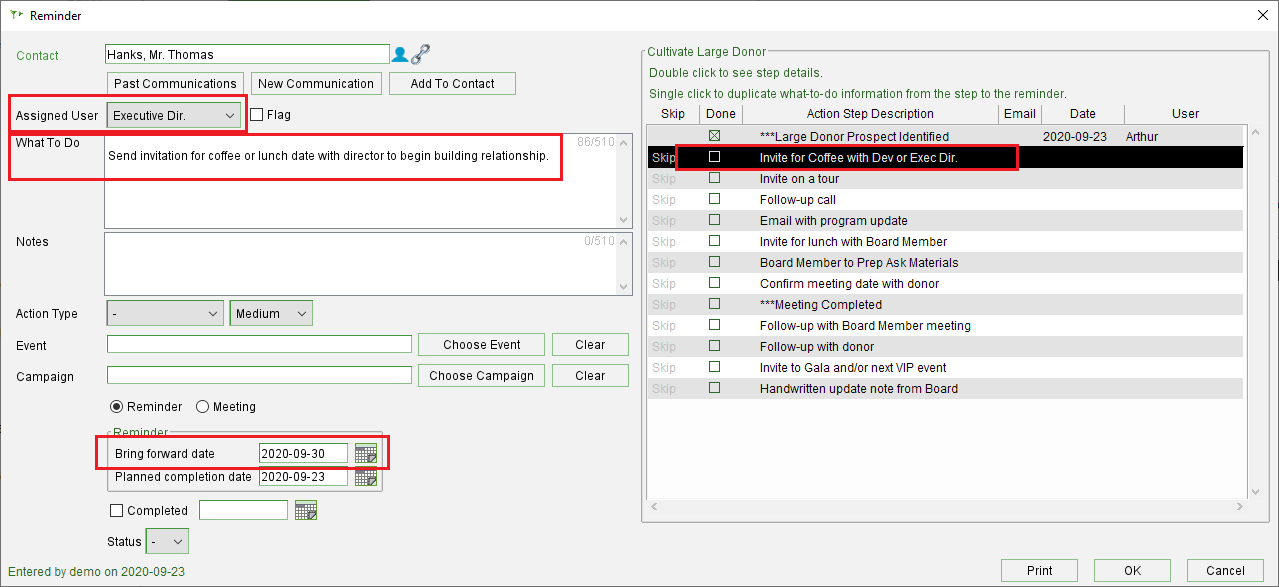Tick Done for Invite on a tour
This screenshot has height=587, width=1279.
714,178
